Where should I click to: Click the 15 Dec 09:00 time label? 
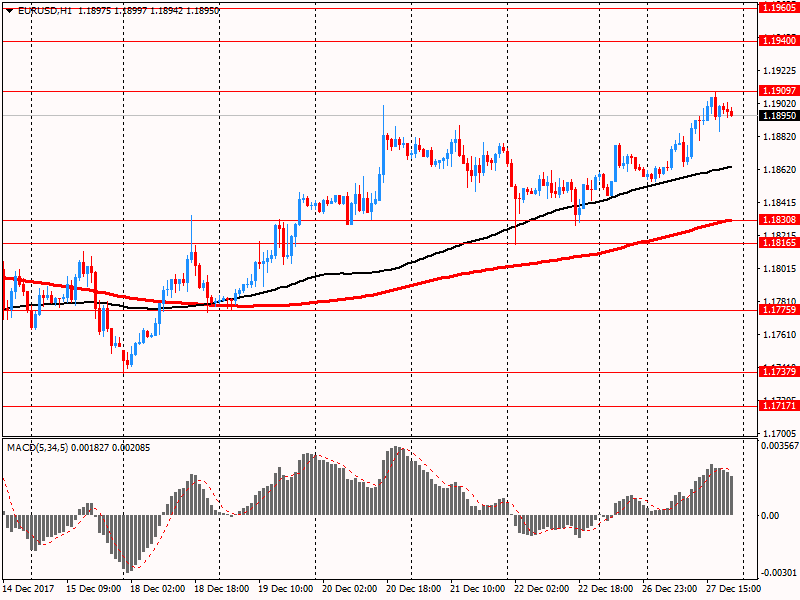94,588
